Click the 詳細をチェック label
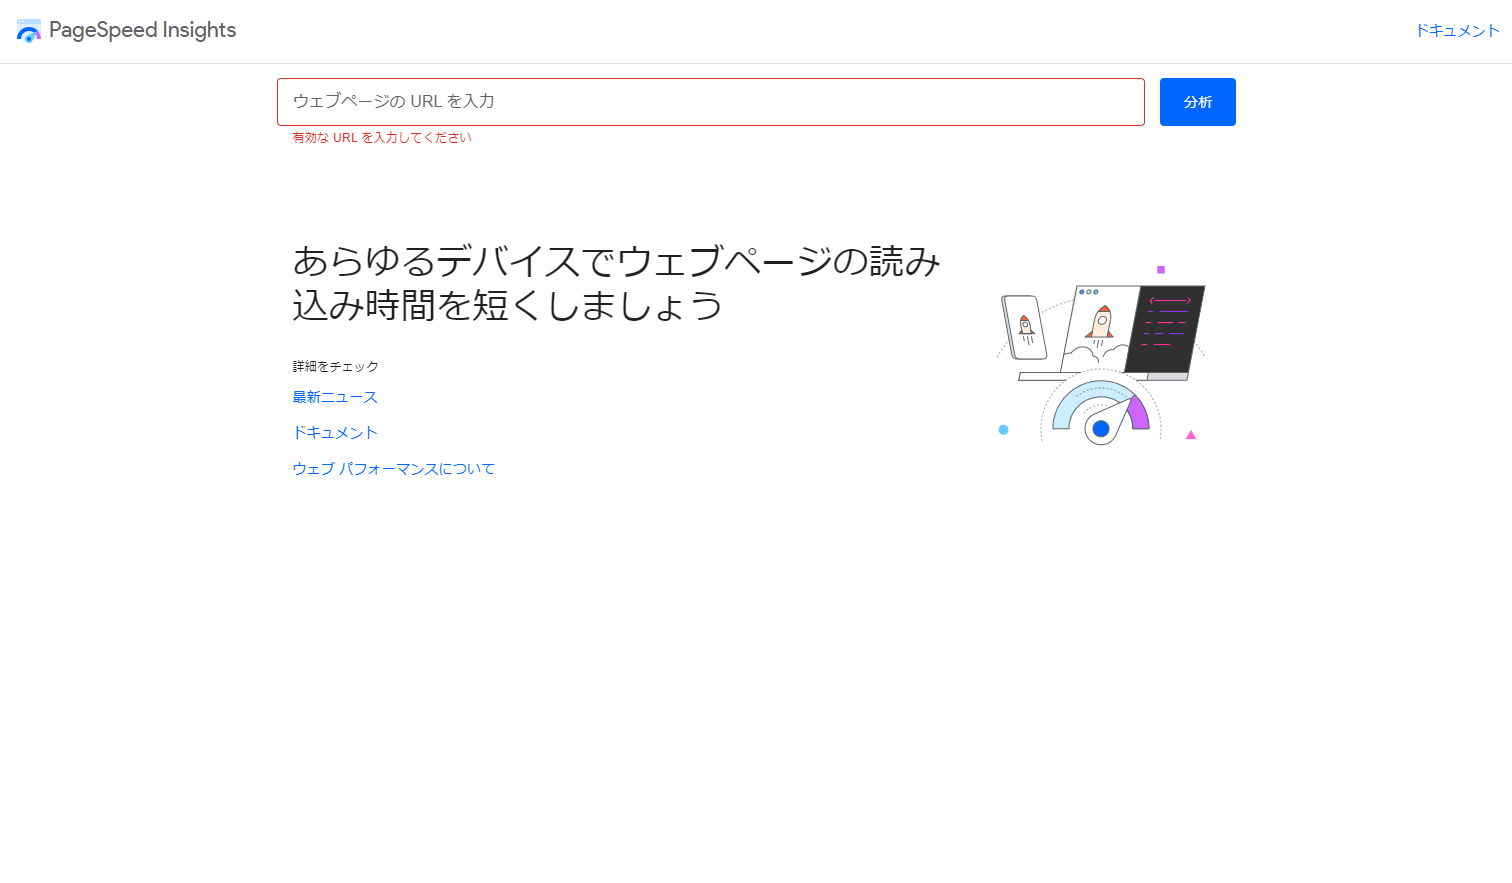1512x883 pixels. point(335,367)
